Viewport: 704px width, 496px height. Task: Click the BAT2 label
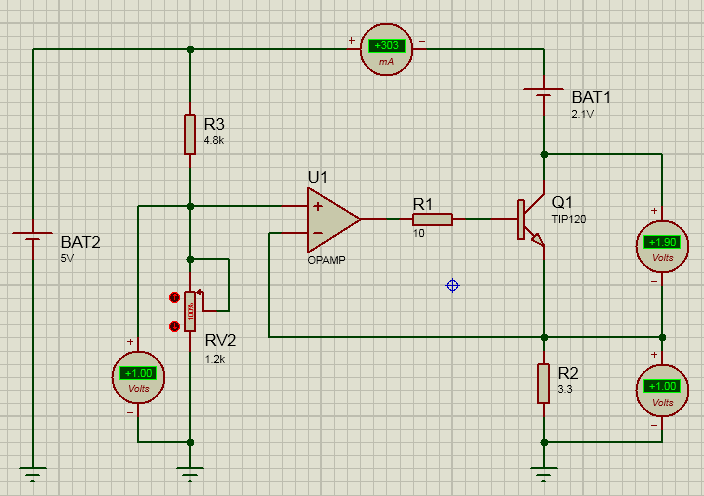(x=80, y=242)
